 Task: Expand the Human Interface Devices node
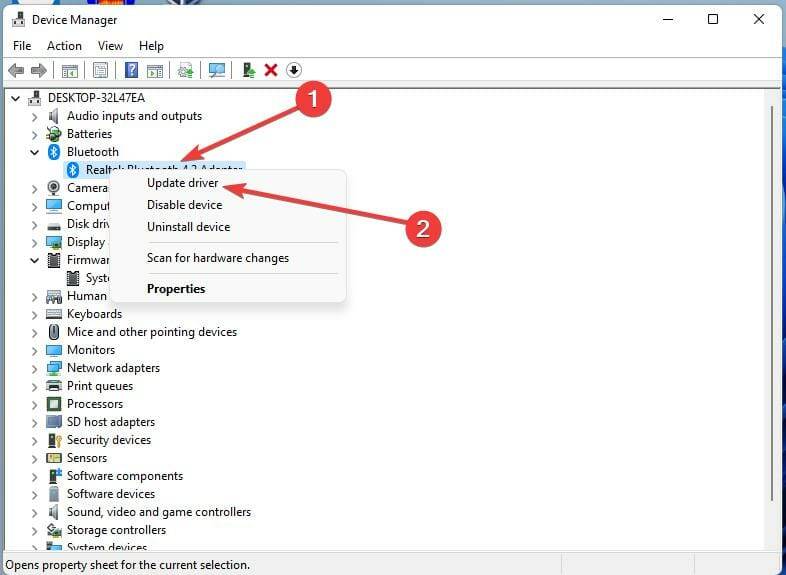[x=35, y=297]
